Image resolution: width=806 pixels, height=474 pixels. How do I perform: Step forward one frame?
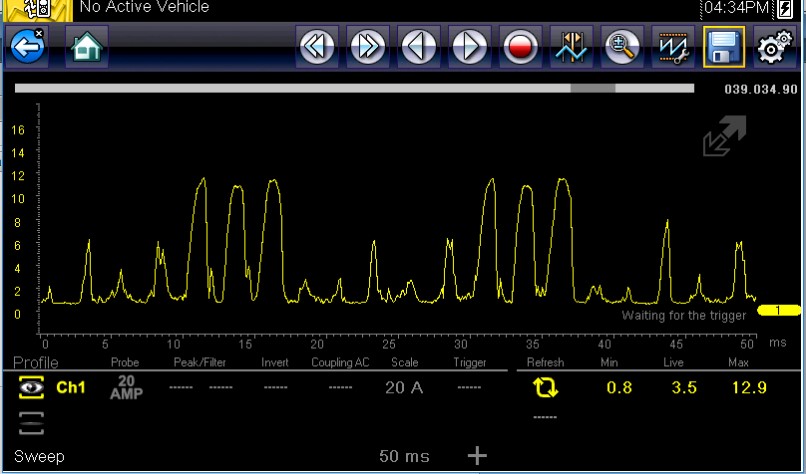click(x=470, y=47)
